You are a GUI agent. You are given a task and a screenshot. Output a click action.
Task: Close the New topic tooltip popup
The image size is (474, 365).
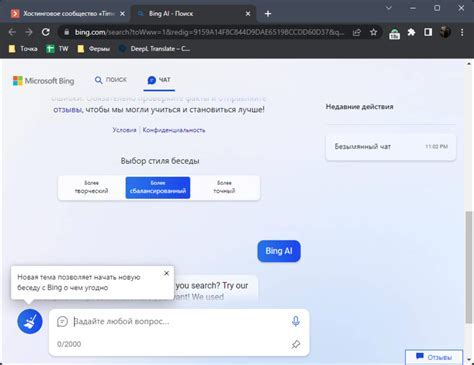tap(166, 273)
